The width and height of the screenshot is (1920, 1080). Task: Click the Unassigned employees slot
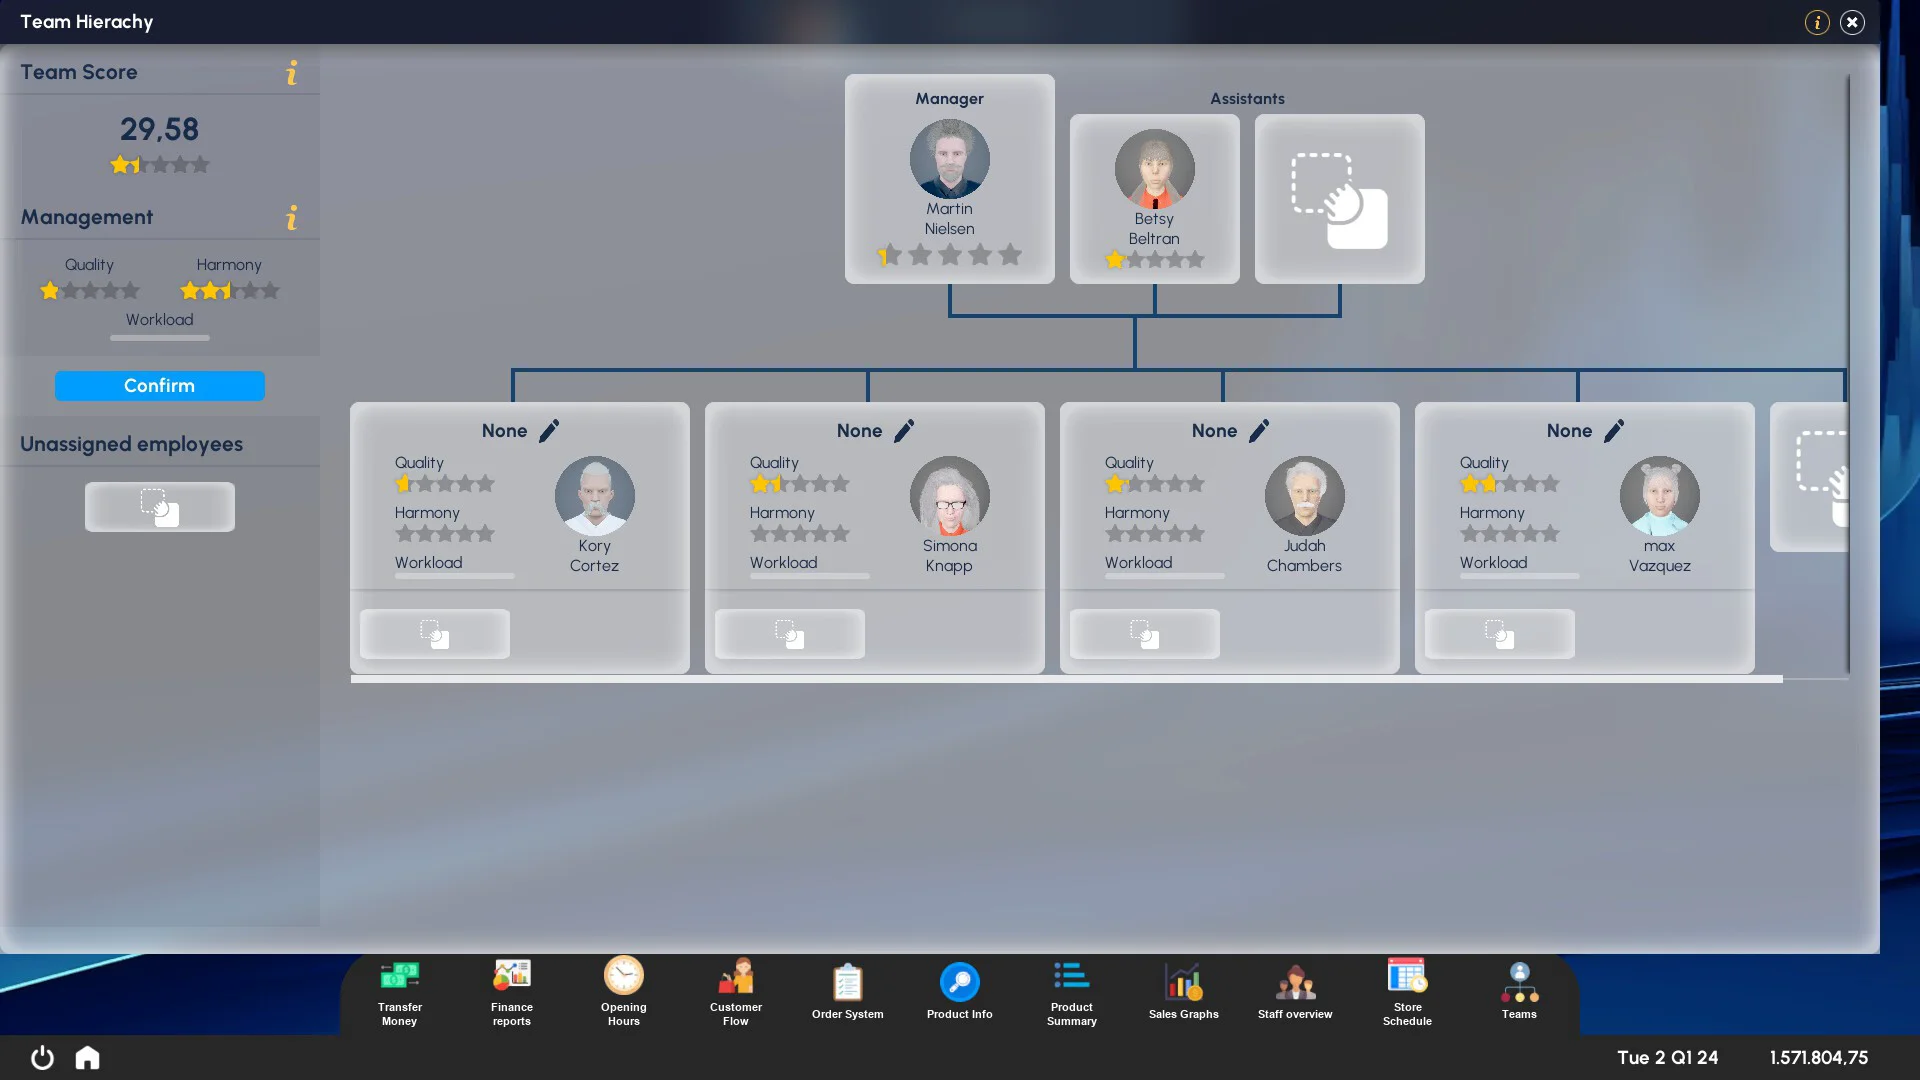pyautogui.click(x=159, y=506)
